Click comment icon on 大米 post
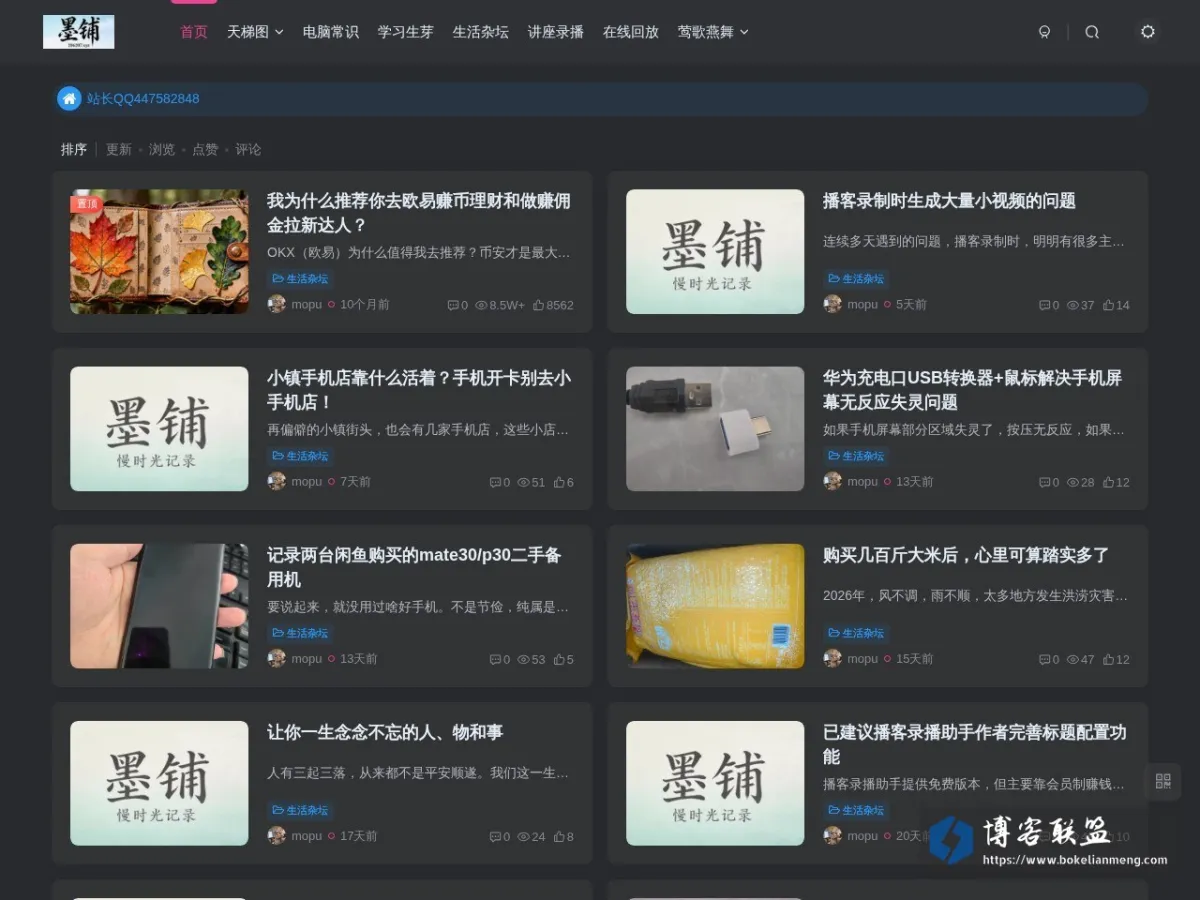 click(1045, 659)
